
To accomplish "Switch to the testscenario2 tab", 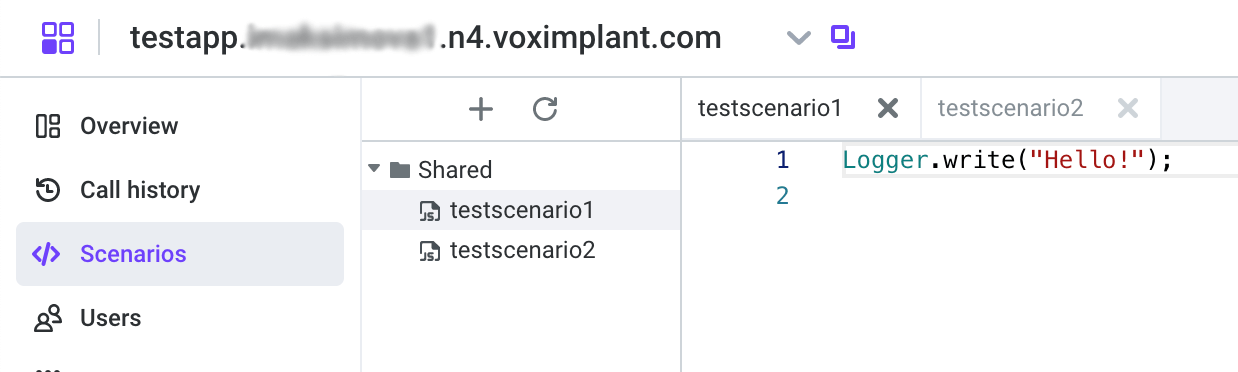I will 1010,108.
